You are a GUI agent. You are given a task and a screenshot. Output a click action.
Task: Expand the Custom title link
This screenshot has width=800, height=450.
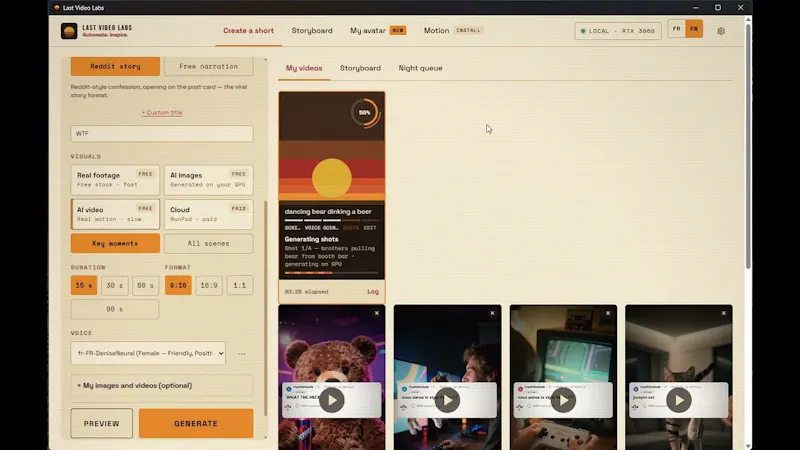pos(162,113)
